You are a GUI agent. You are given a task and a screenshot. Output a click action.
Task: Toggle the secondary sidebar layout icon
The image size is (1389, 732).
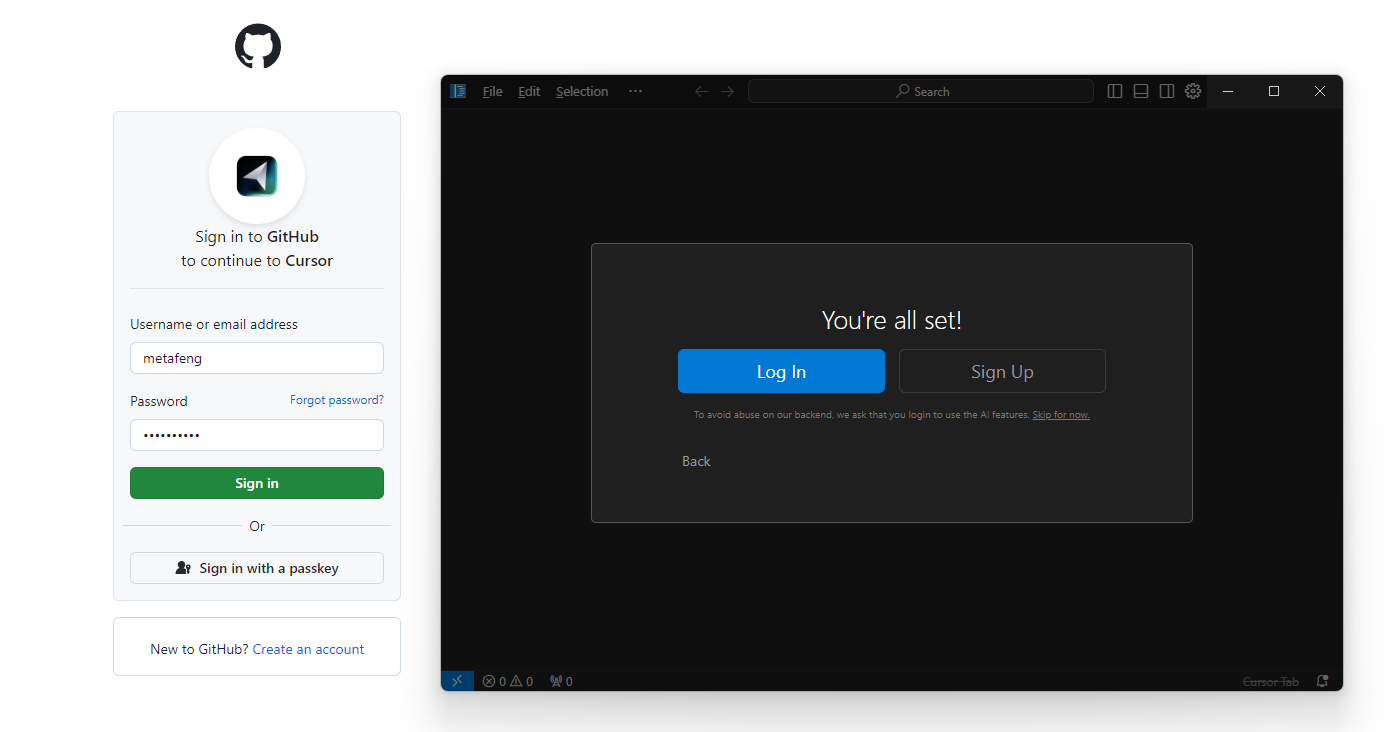click(x=1167, y=91)
